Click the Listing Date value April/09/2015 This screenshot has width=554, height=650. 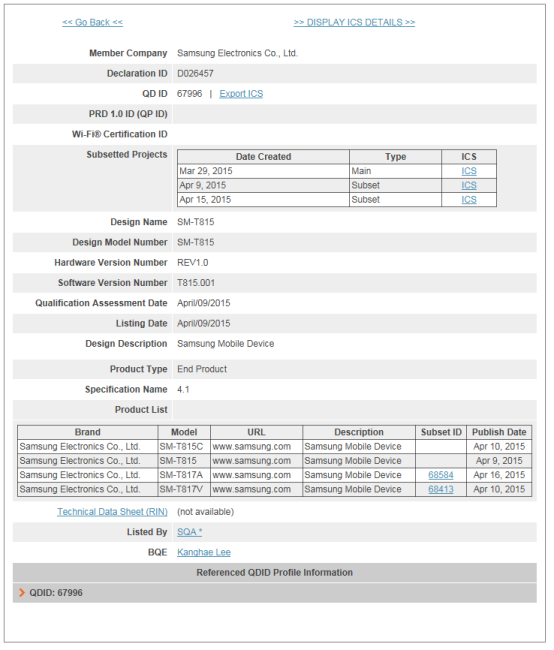204,324
